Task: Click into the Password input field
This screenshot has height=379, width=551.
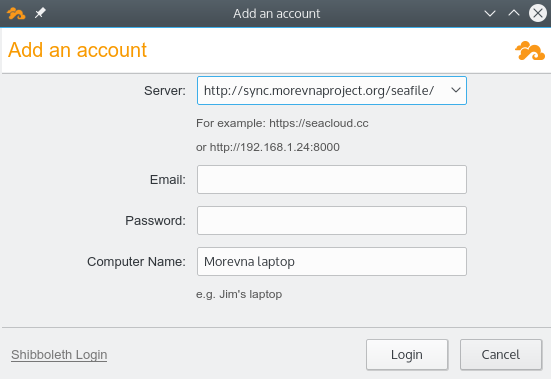Action: click(x=332, y=221)
